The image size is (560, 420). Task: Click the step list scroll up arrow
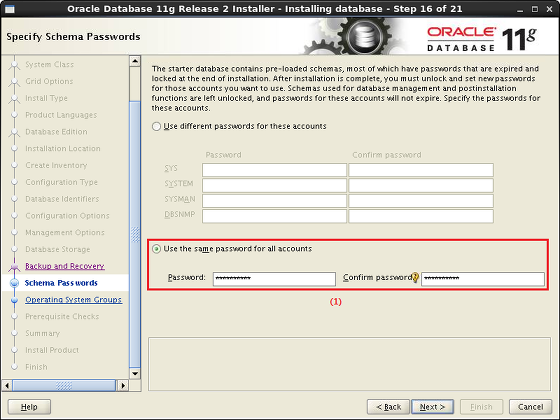point(135,61)
